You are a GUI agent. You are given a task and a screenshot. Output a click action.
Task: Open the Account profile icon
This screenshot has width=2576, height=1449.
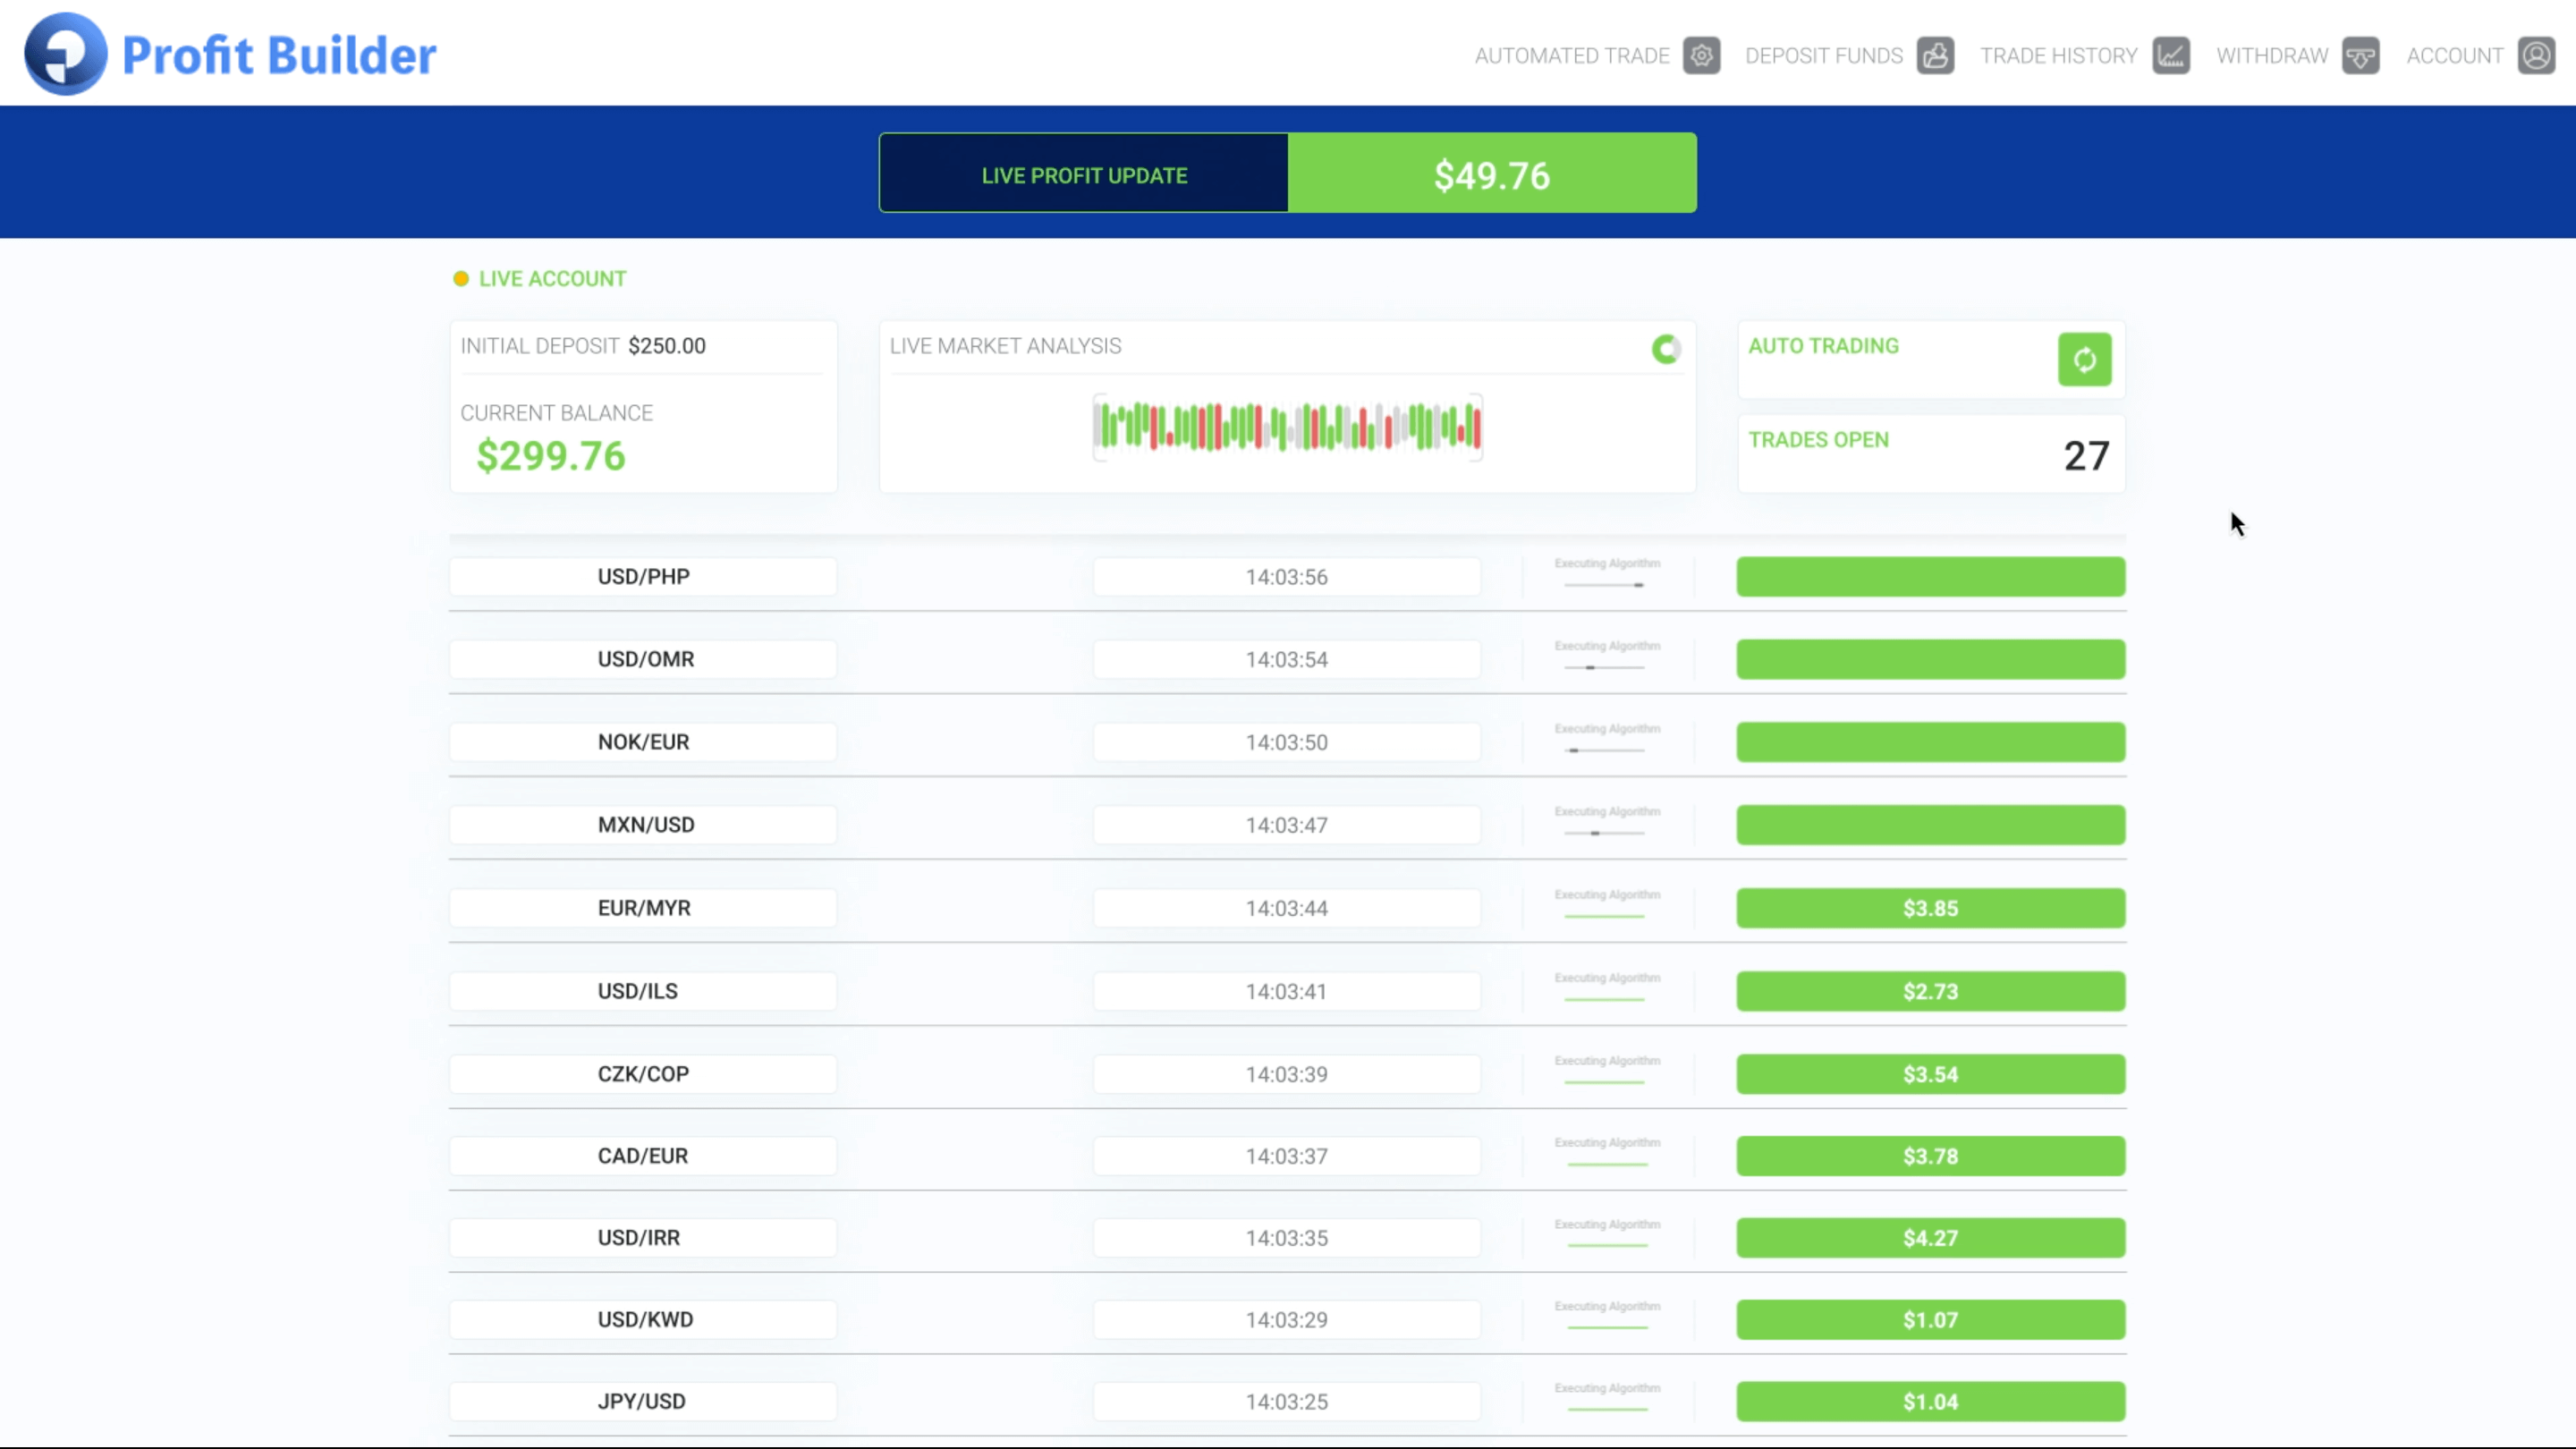2536,56
